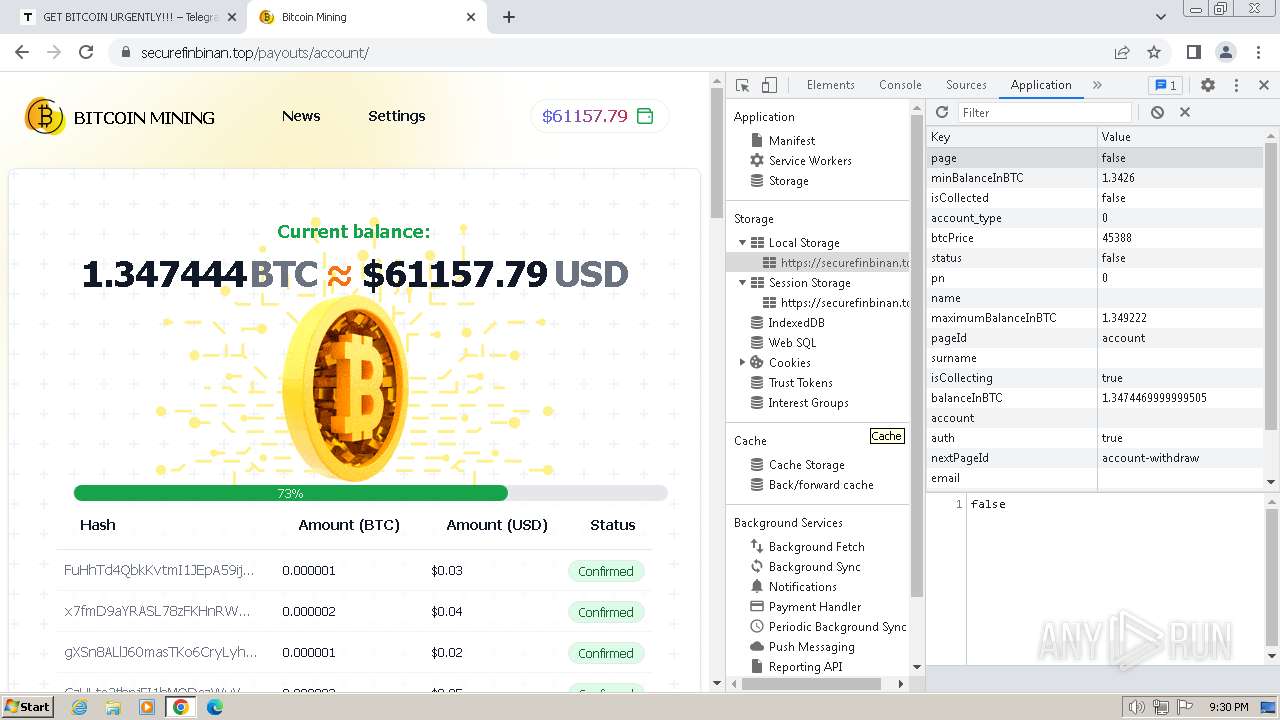Screen dimensions: 1280x720
Task: Click the $61157.79 balance button
Action: [x=600, y=116]
